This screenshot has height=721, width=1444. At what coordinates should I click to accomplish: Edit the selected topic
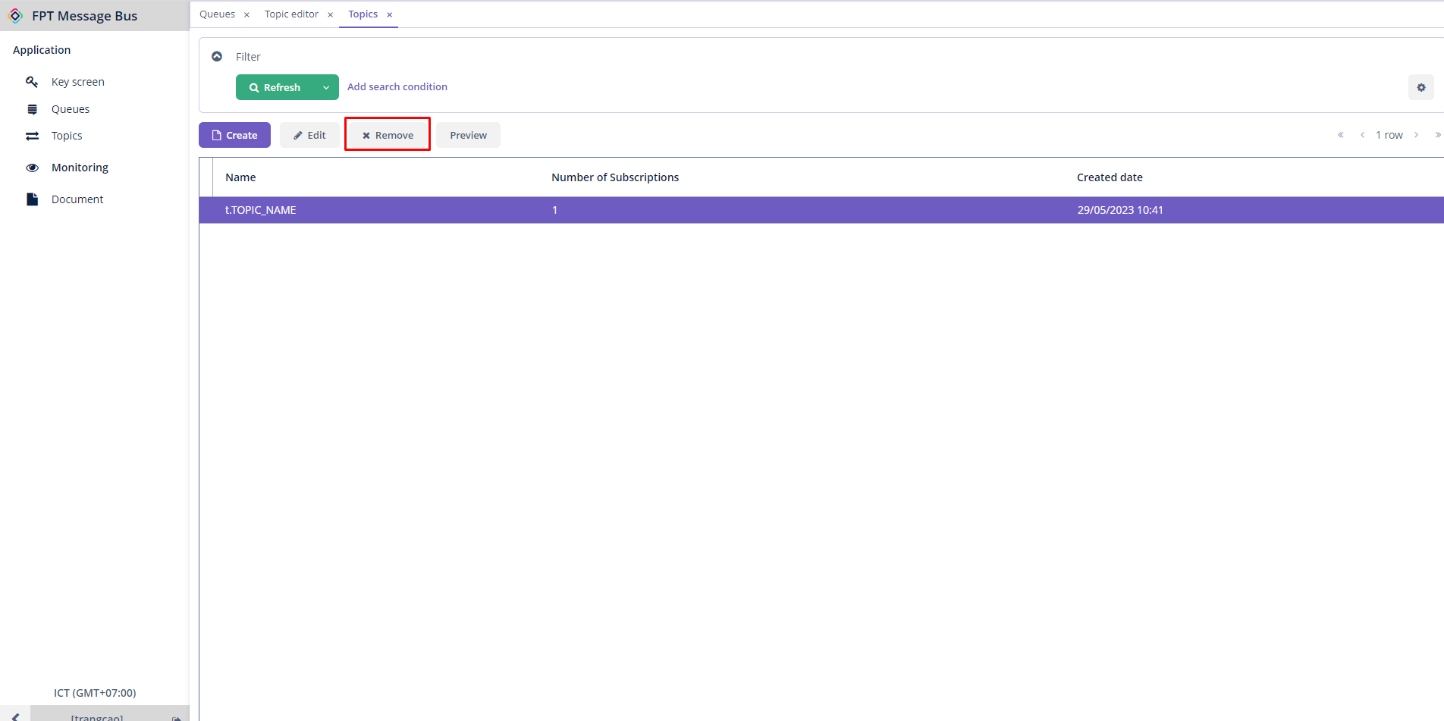tap(309, 135)
